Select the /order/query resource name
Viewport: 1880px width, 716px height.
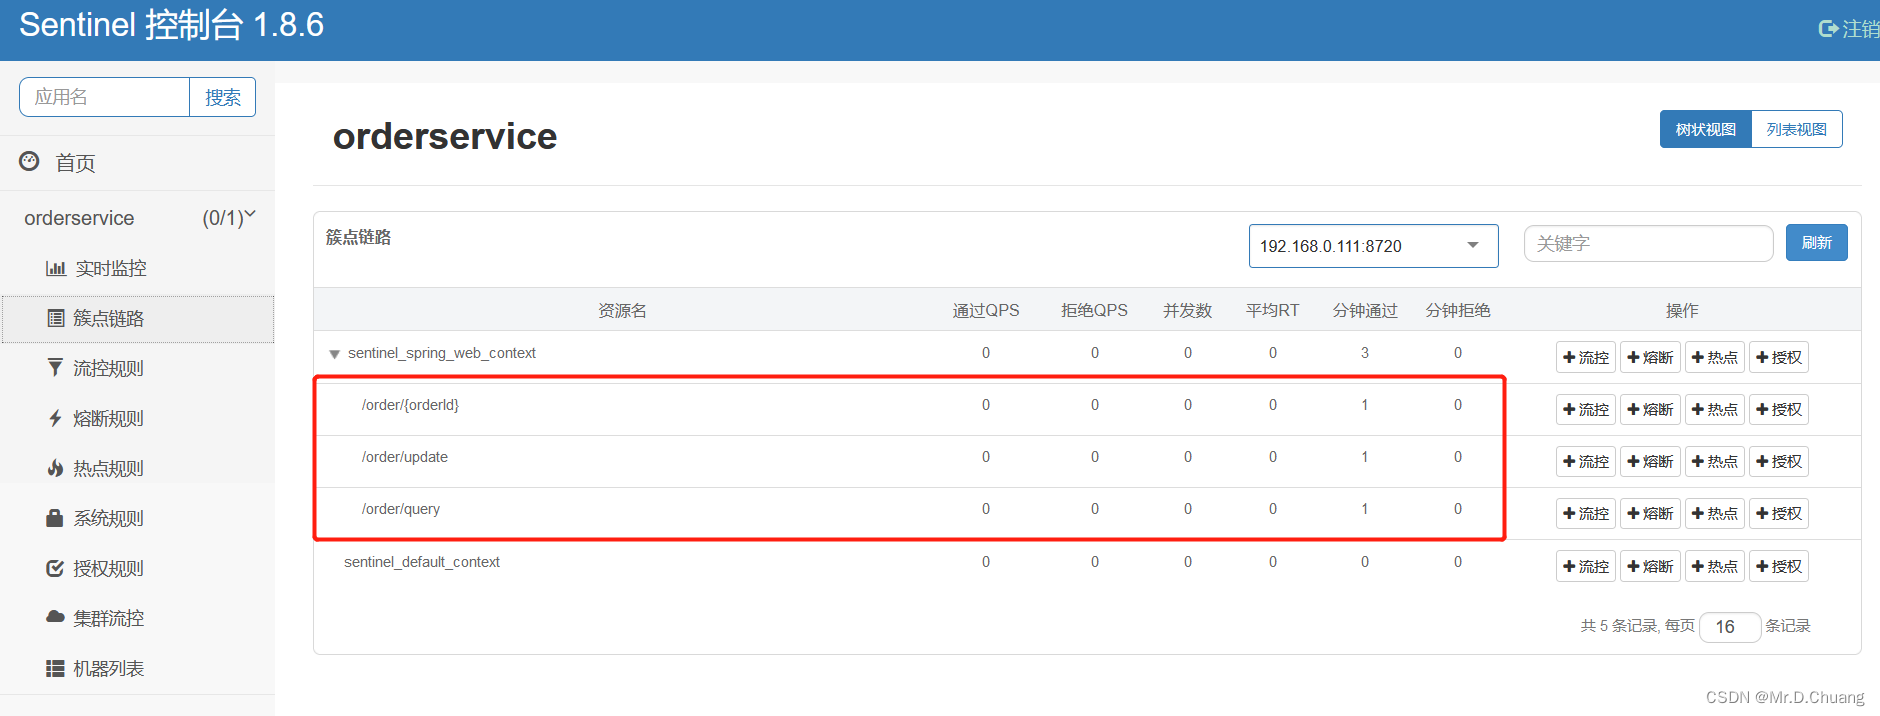coord(400,509)
